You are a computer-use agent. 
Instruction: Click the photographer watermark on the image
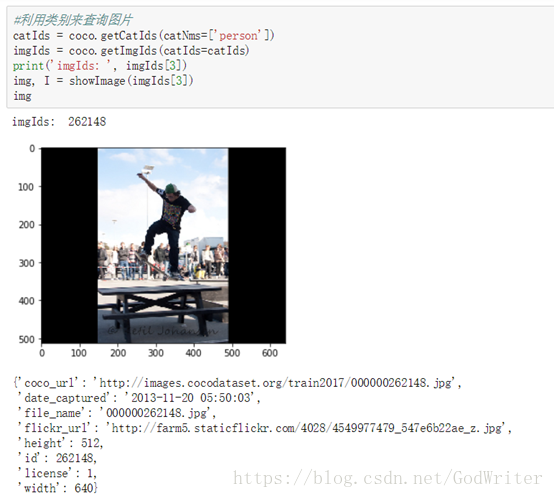pyautogui.click(x=163, y=331)
